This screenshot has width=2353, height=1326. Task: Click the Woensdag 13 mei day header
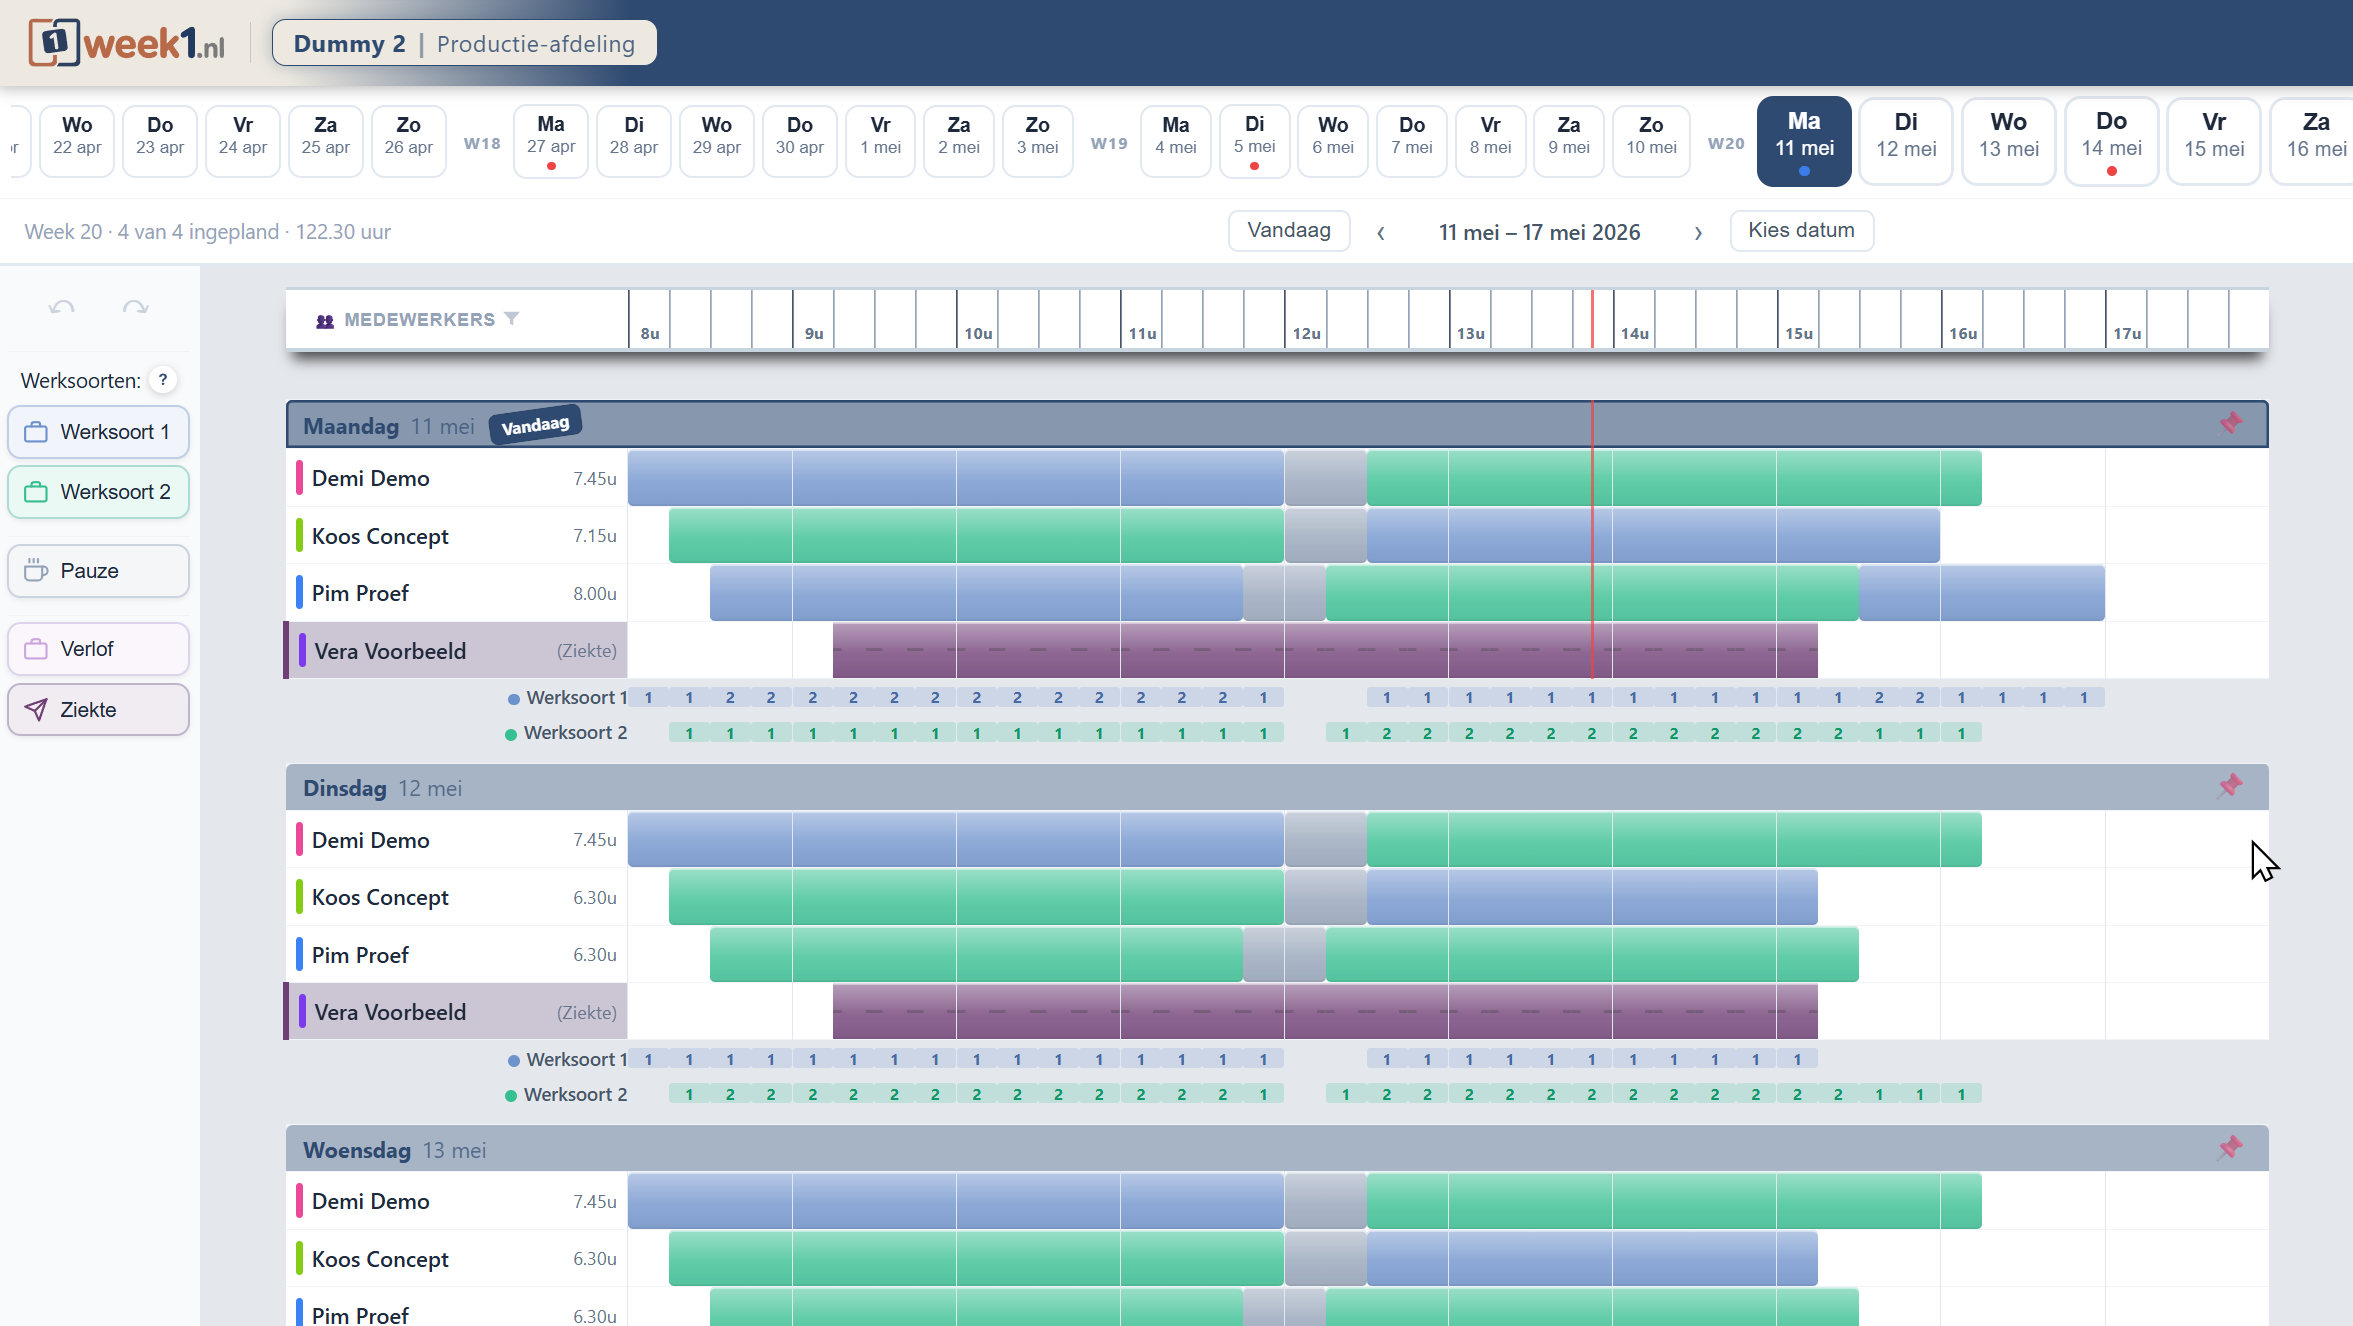click(1277, 1149)
